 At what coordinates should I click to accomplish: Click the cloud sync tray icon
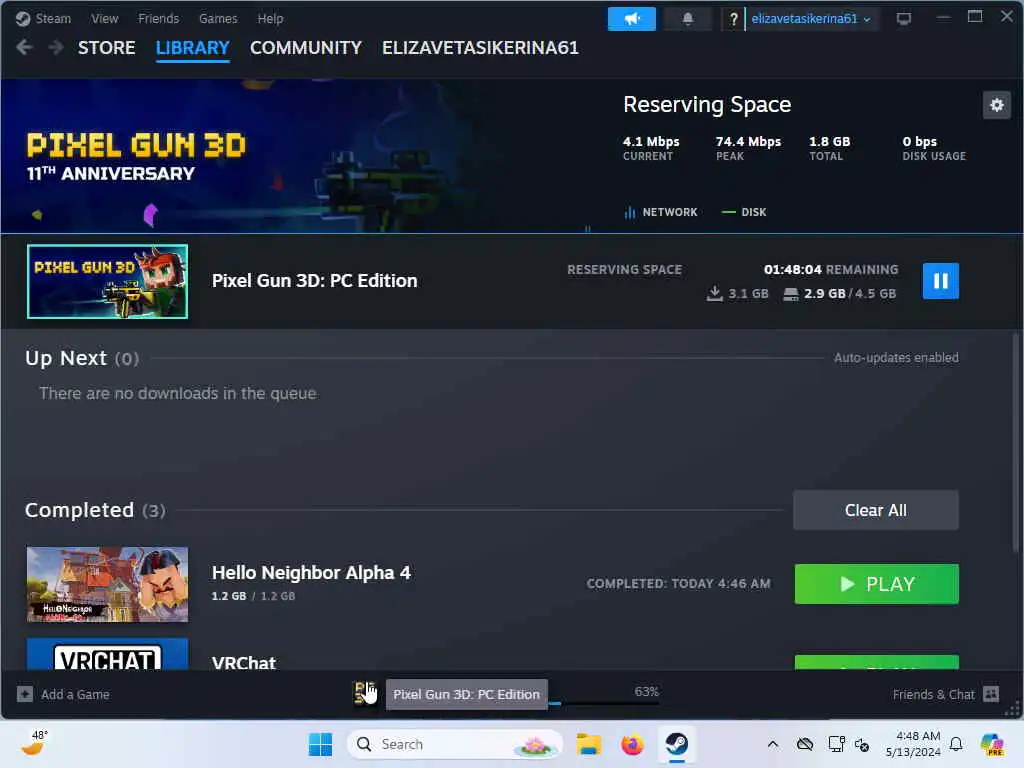point(805,744)
